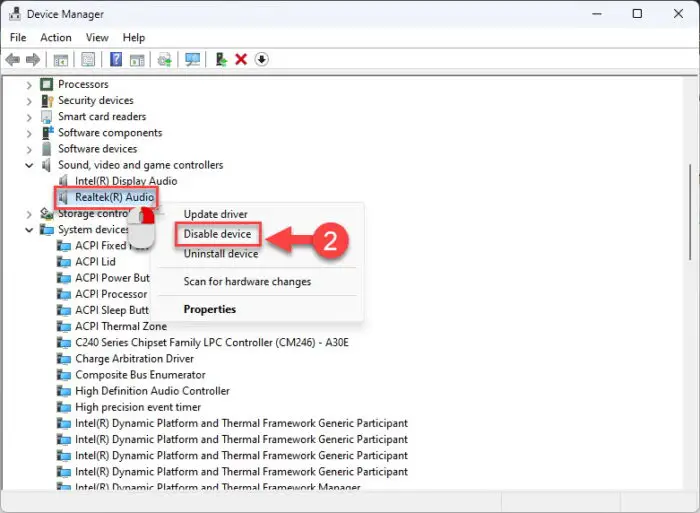Select High Definition Audio Controller

click(x=152, y=391)
